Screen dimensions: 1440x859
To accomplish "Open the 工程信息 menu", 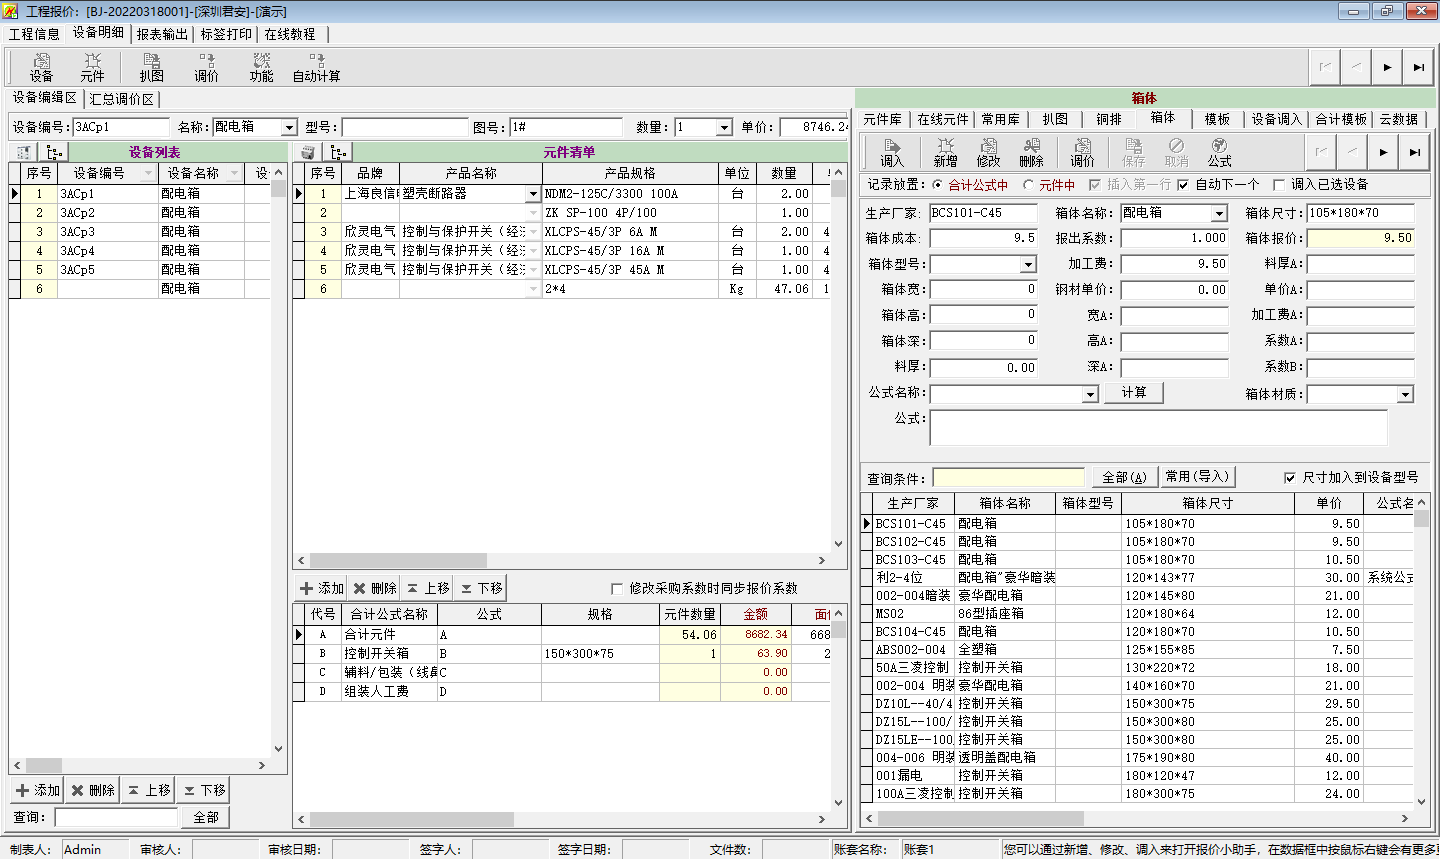I will (34, 34).
